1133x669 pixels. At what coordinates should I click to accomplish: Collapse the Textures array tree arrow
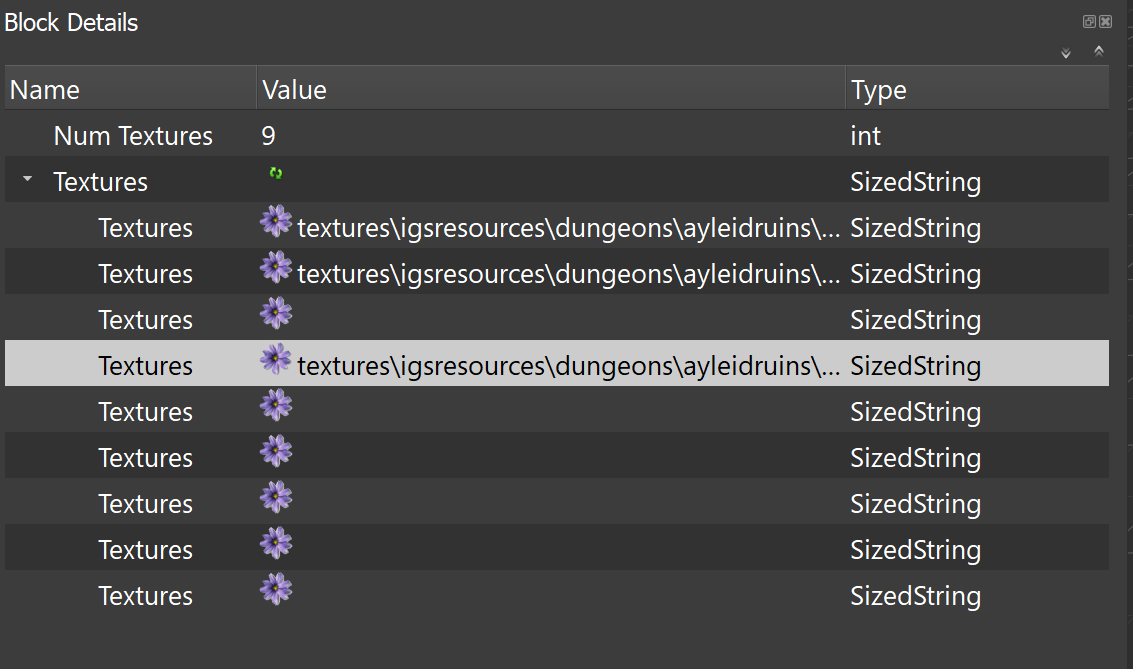(28, 180)
